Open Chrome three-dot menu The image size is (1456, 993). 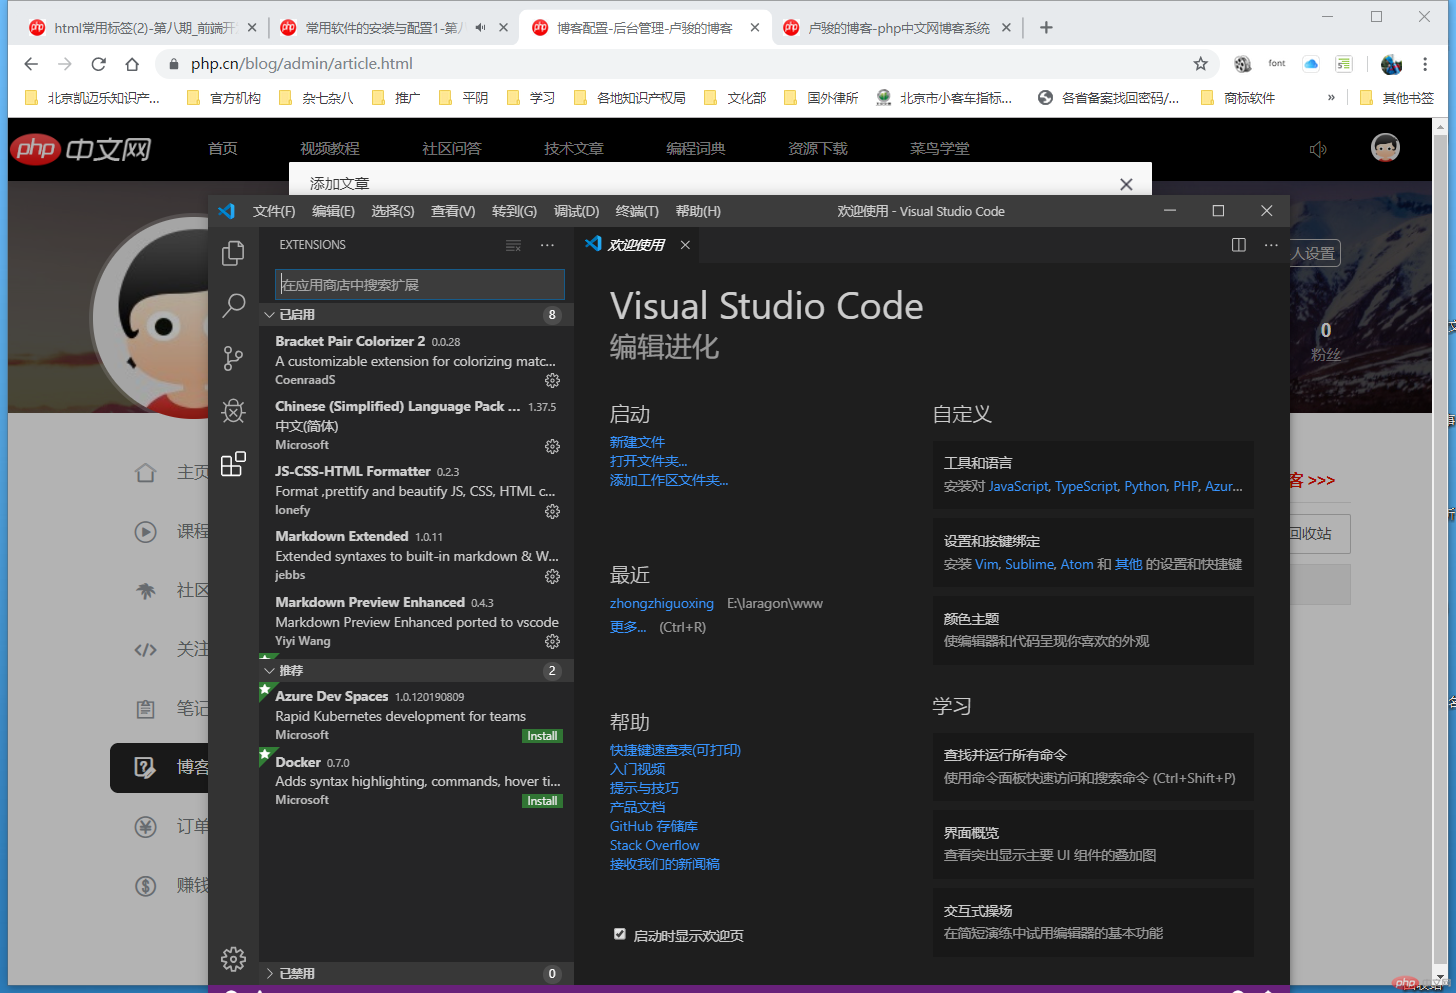[x=1425, y=64]
